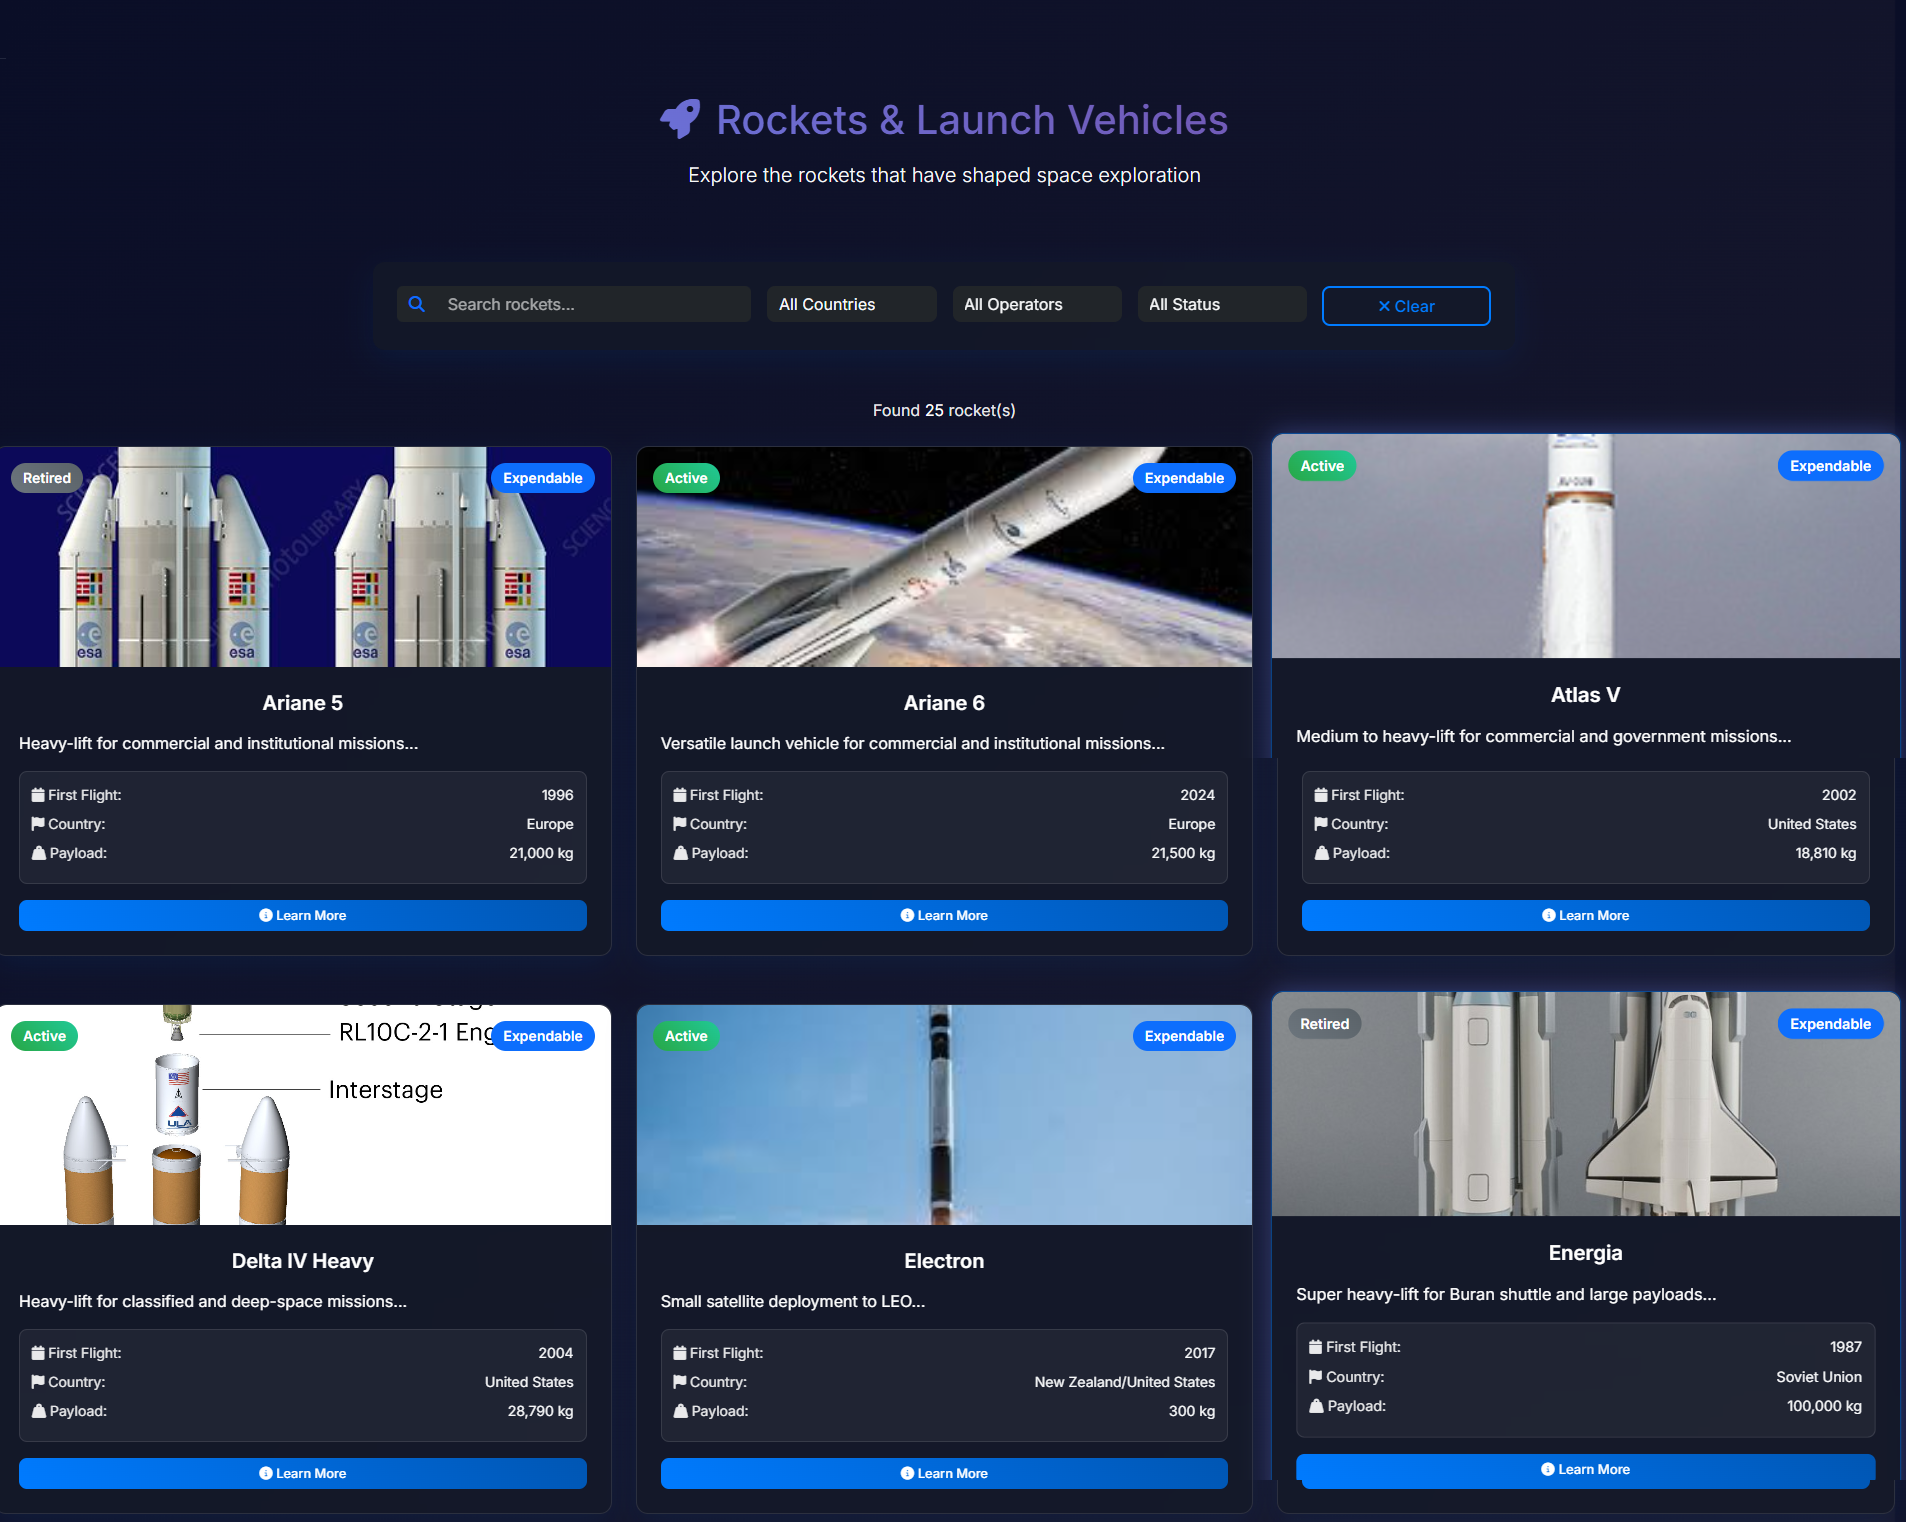
Task: Click the Expendable badge on Delta IV Heavy
Action: 542,1036
